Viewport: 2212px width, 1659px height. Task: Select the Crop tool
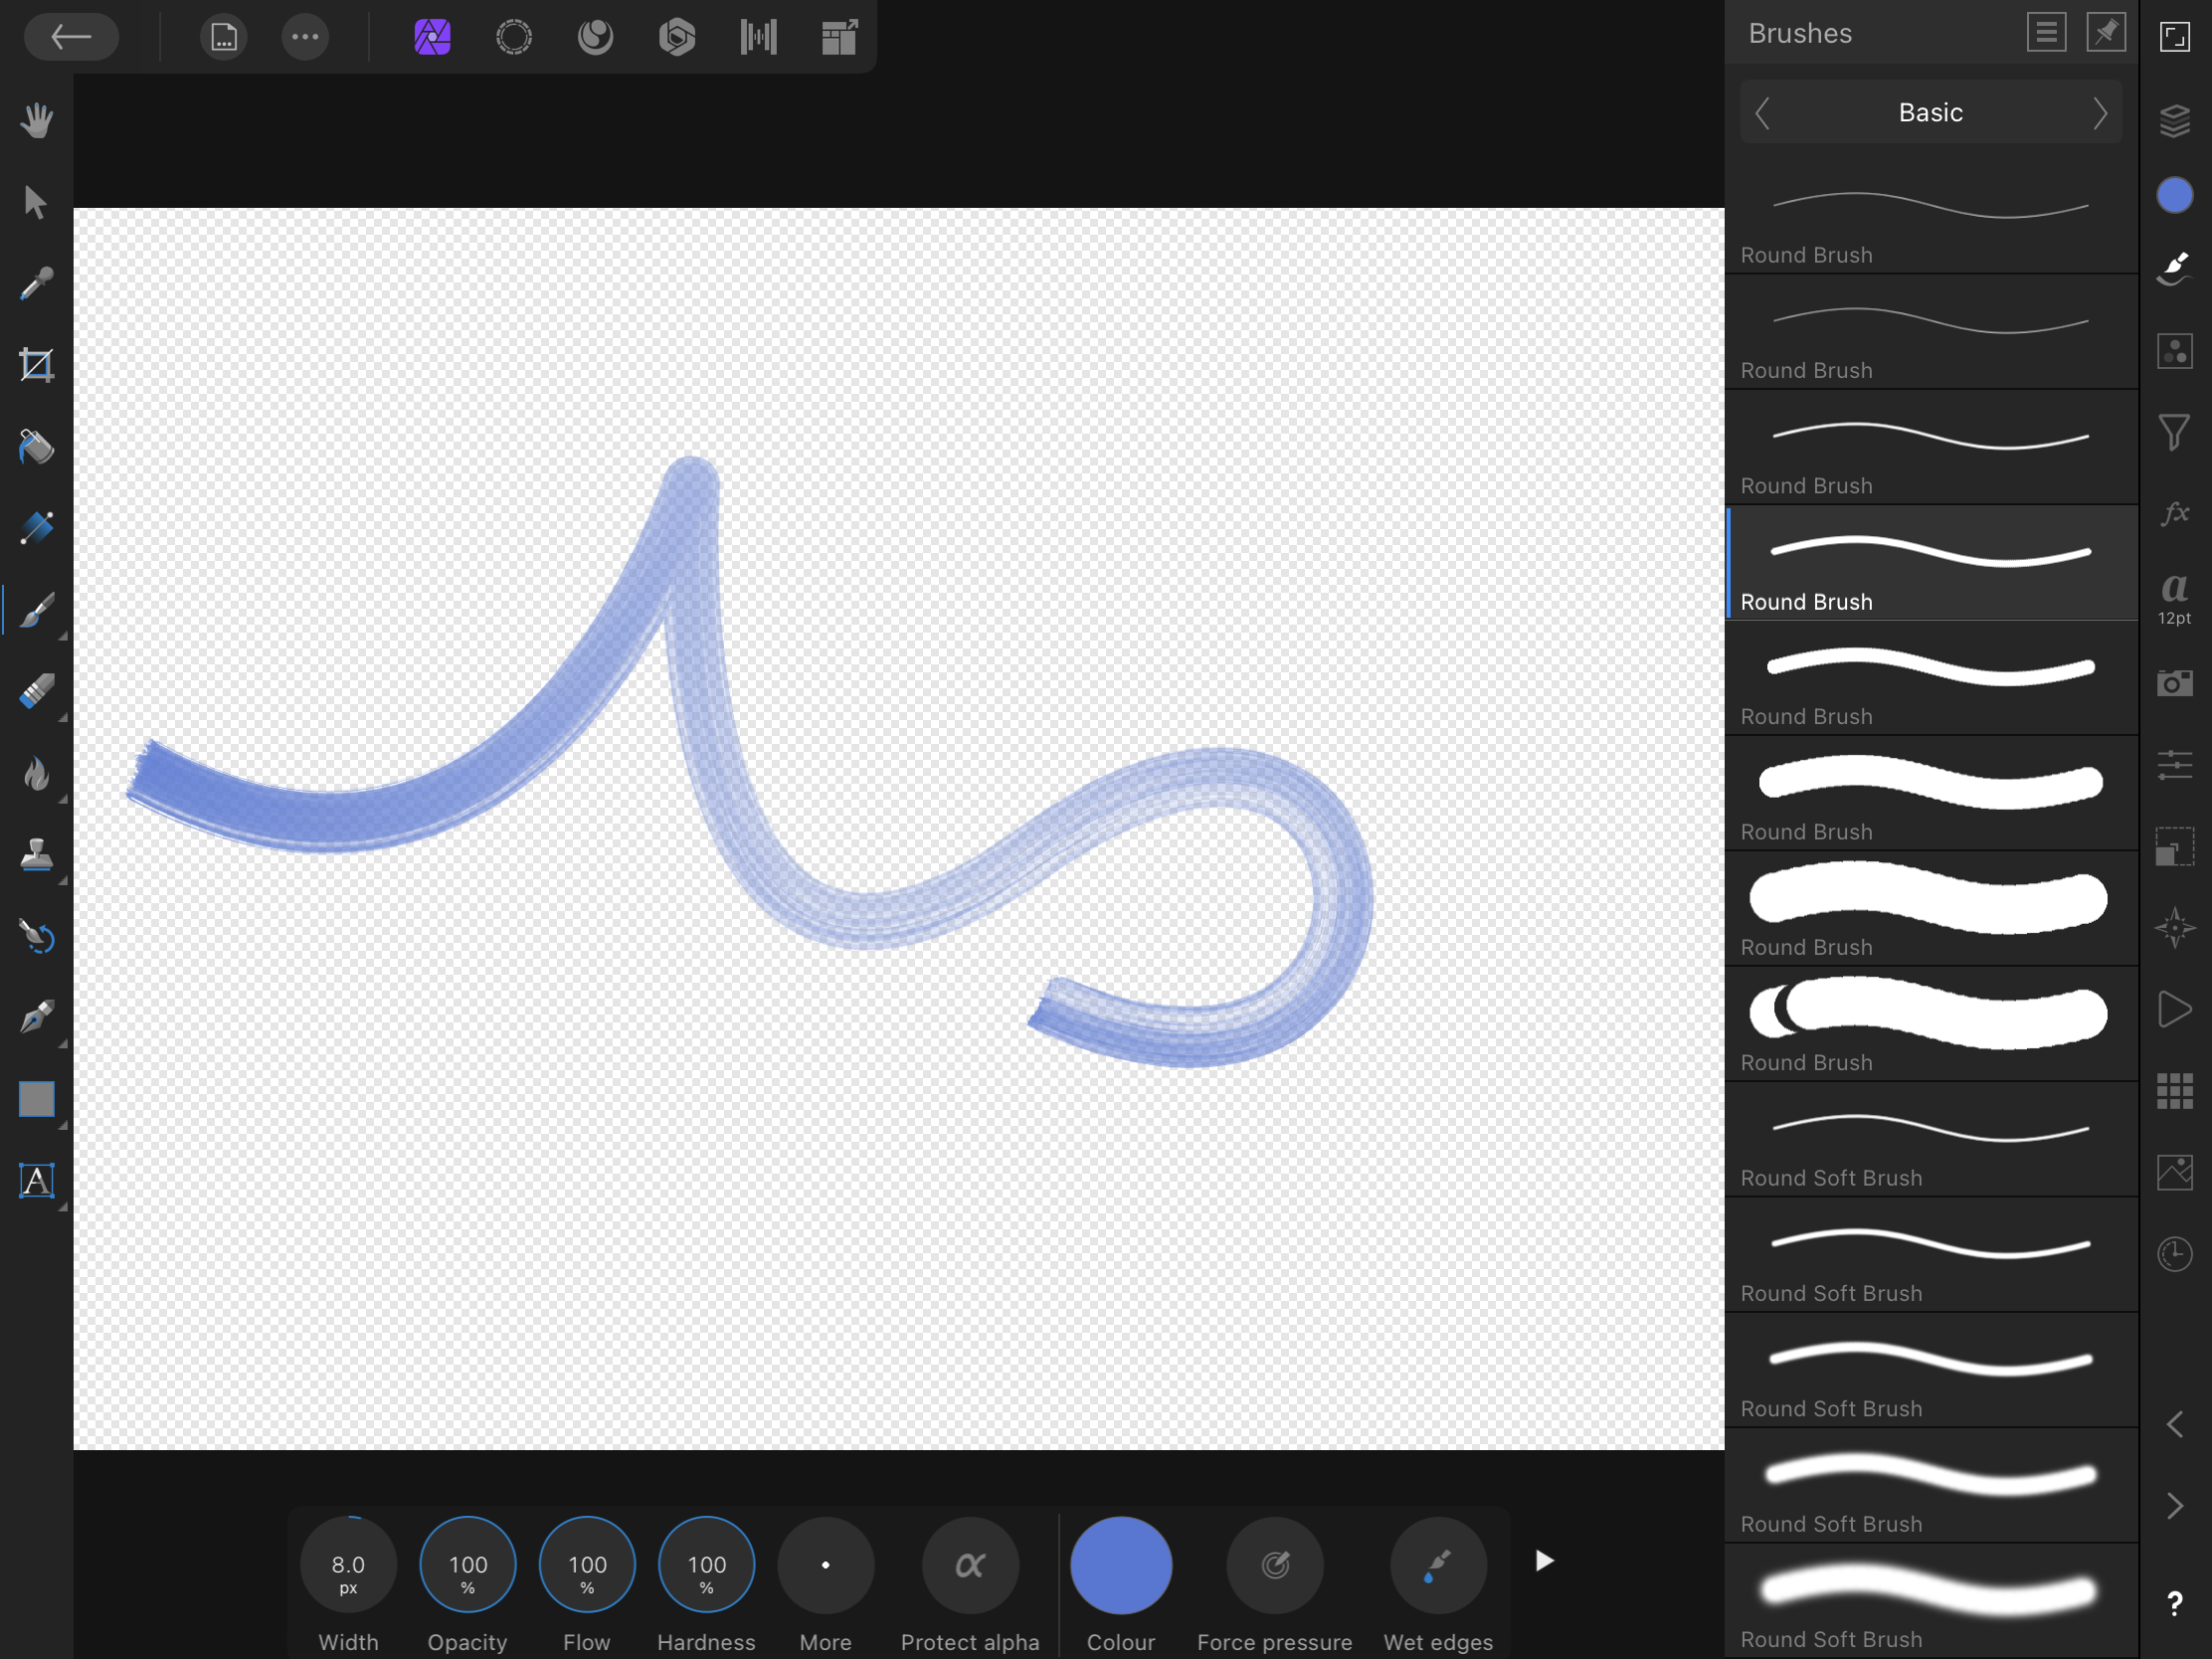pos(37,365)
